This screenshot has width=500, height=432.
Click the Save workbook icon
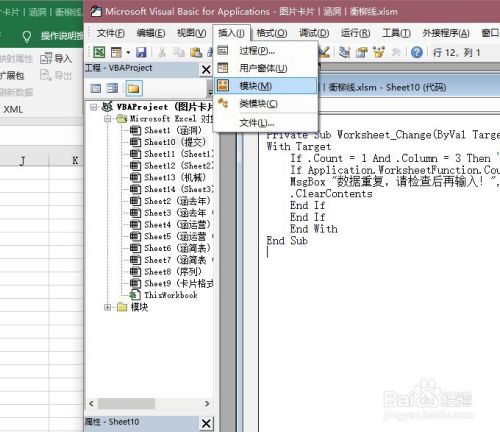[141, 52]
